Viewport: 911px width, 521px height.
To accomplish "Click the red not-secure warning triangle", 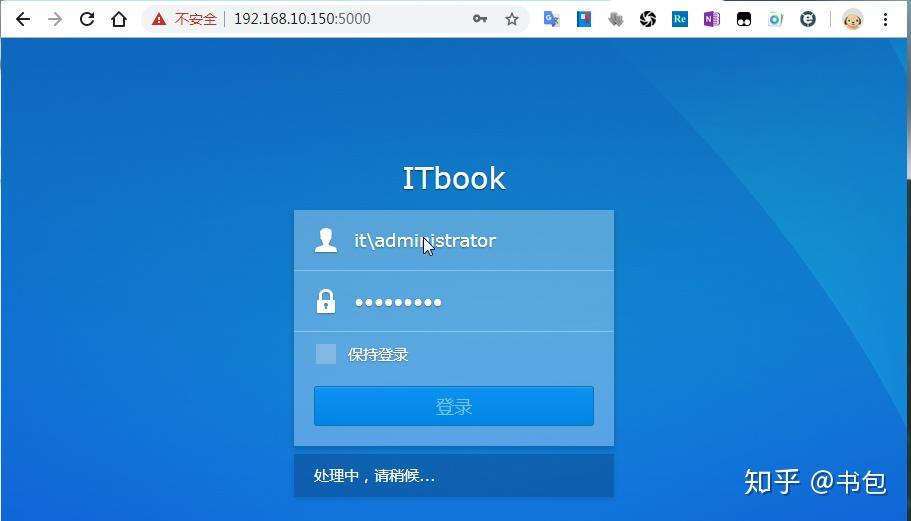I will [x=159, y=19].
